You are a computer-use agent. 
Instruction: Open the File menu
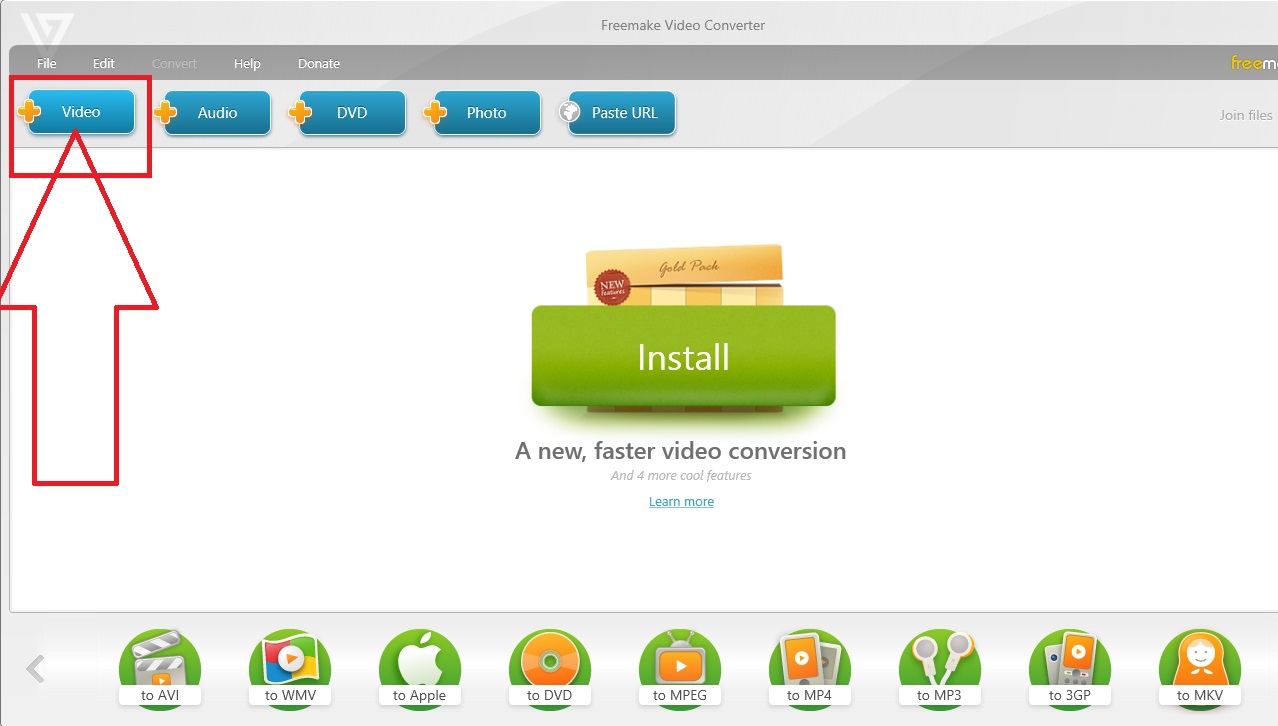coord(47,63)
